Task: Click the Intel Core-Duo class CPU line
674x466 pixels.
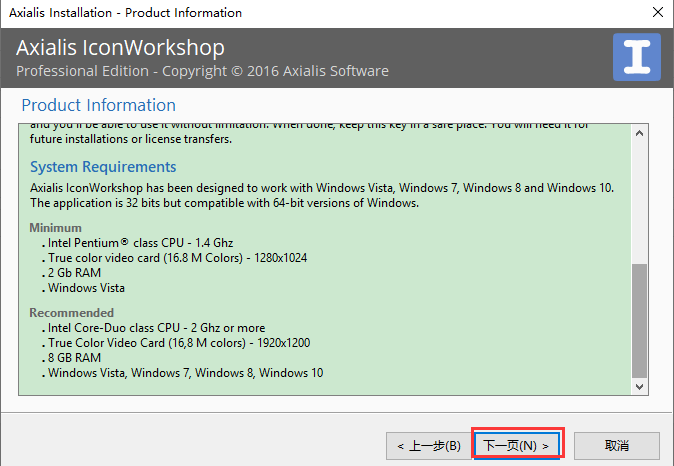Action: pos(153,328)
